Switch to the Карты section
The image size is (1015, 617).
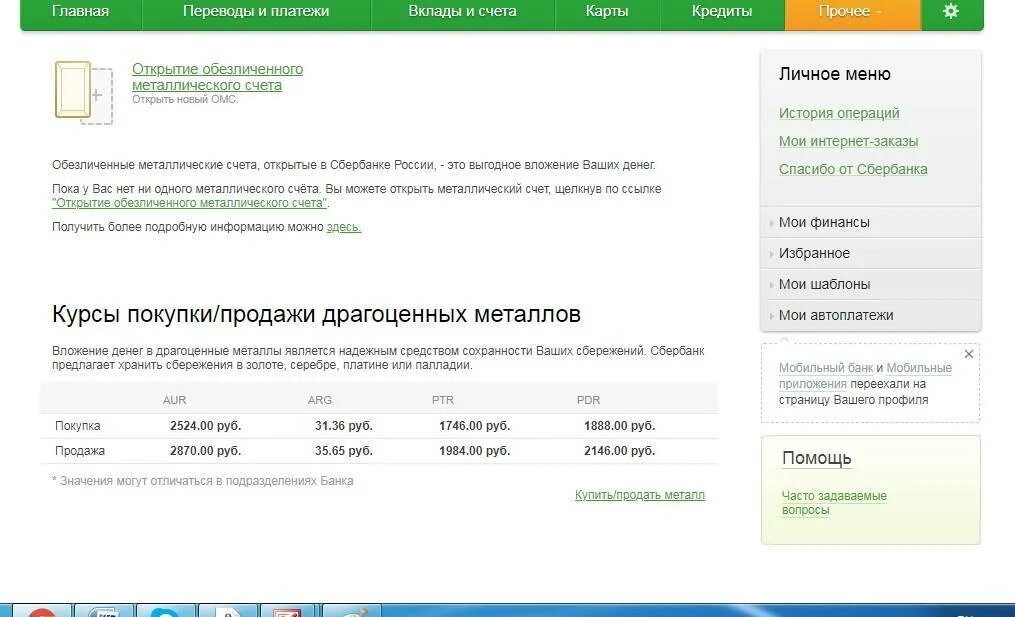point(606,12)
